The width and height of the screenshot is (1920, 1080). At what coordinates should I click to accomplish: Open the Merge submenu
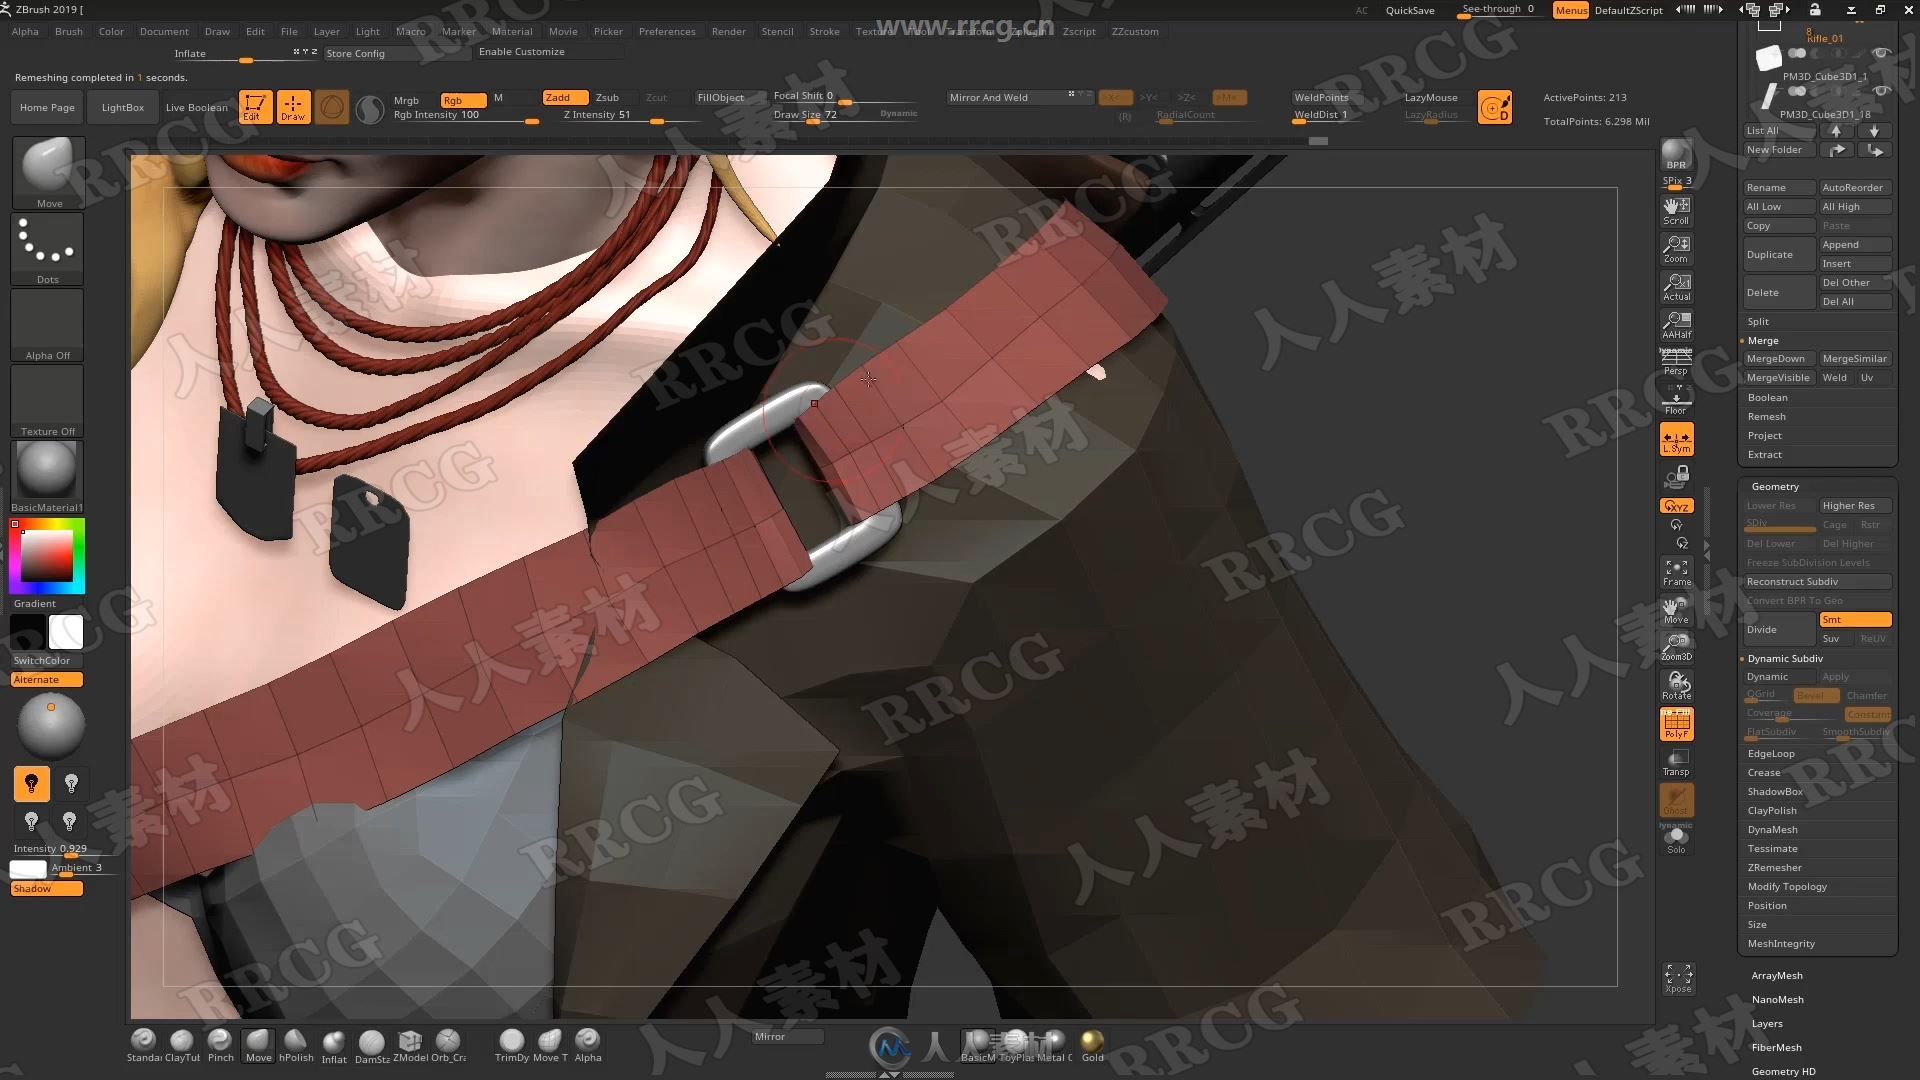(1762, 340)
